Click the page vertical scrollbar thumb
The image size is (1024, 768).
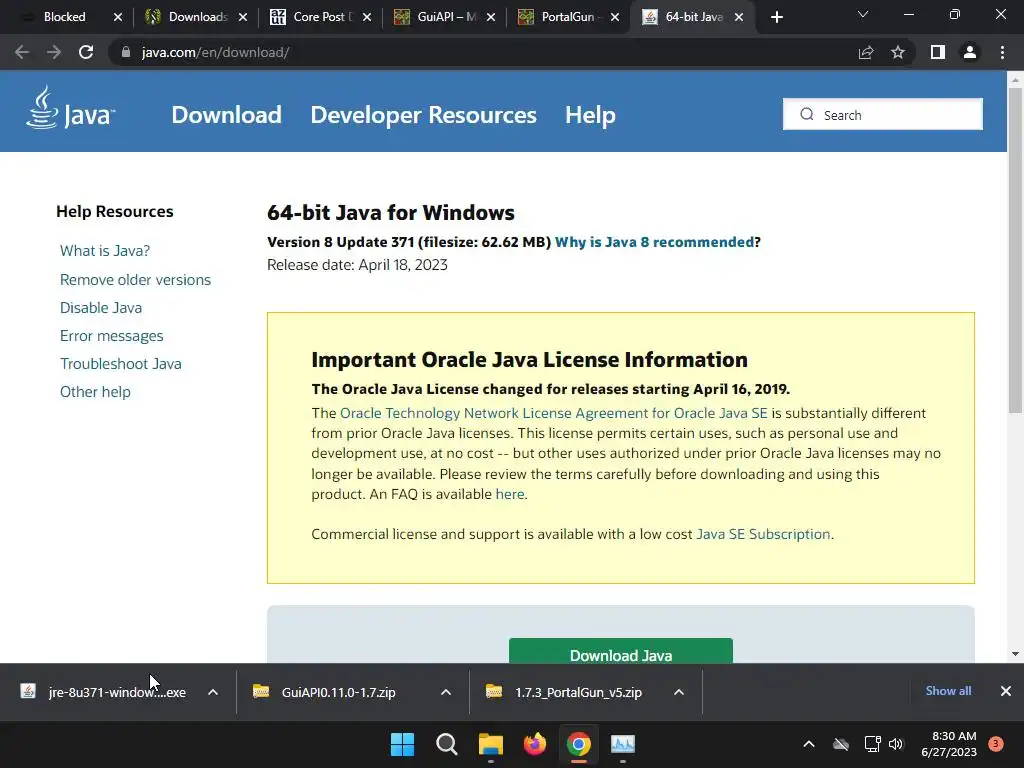(x=1015, y=249)
